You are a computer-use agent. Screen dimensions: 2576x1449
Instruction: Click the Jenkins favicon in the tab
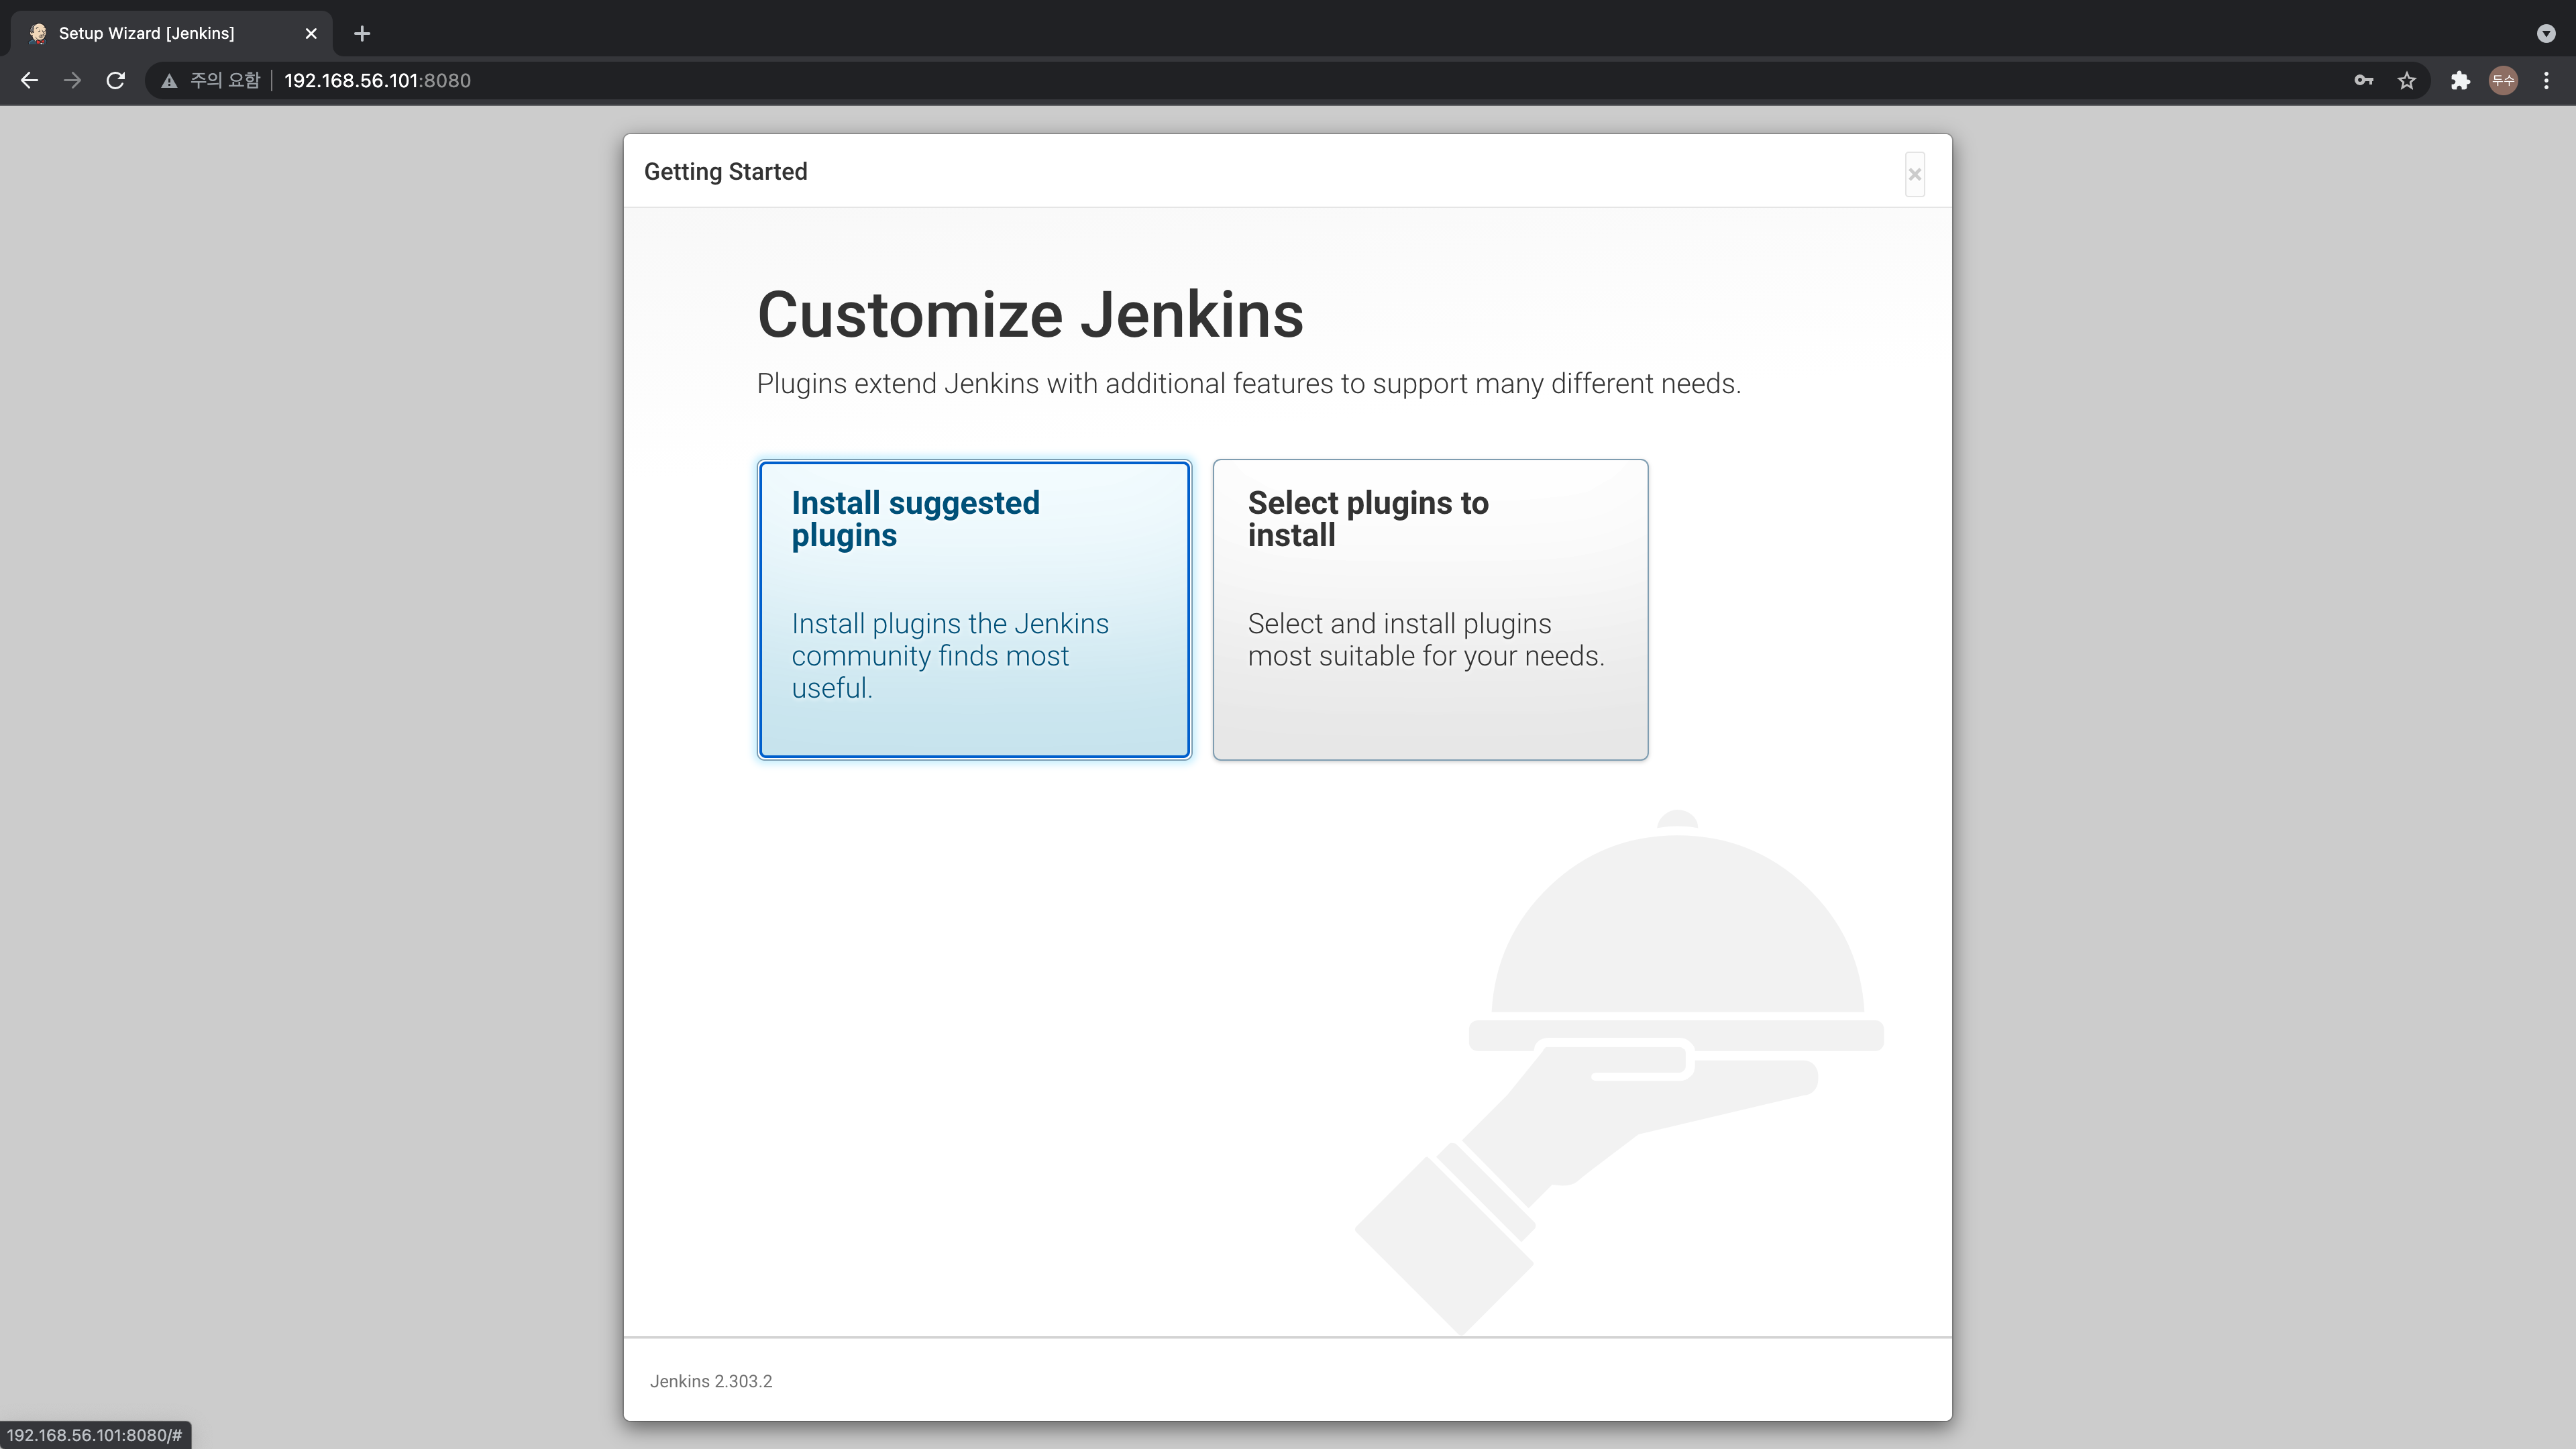click(x=38, y=33)
